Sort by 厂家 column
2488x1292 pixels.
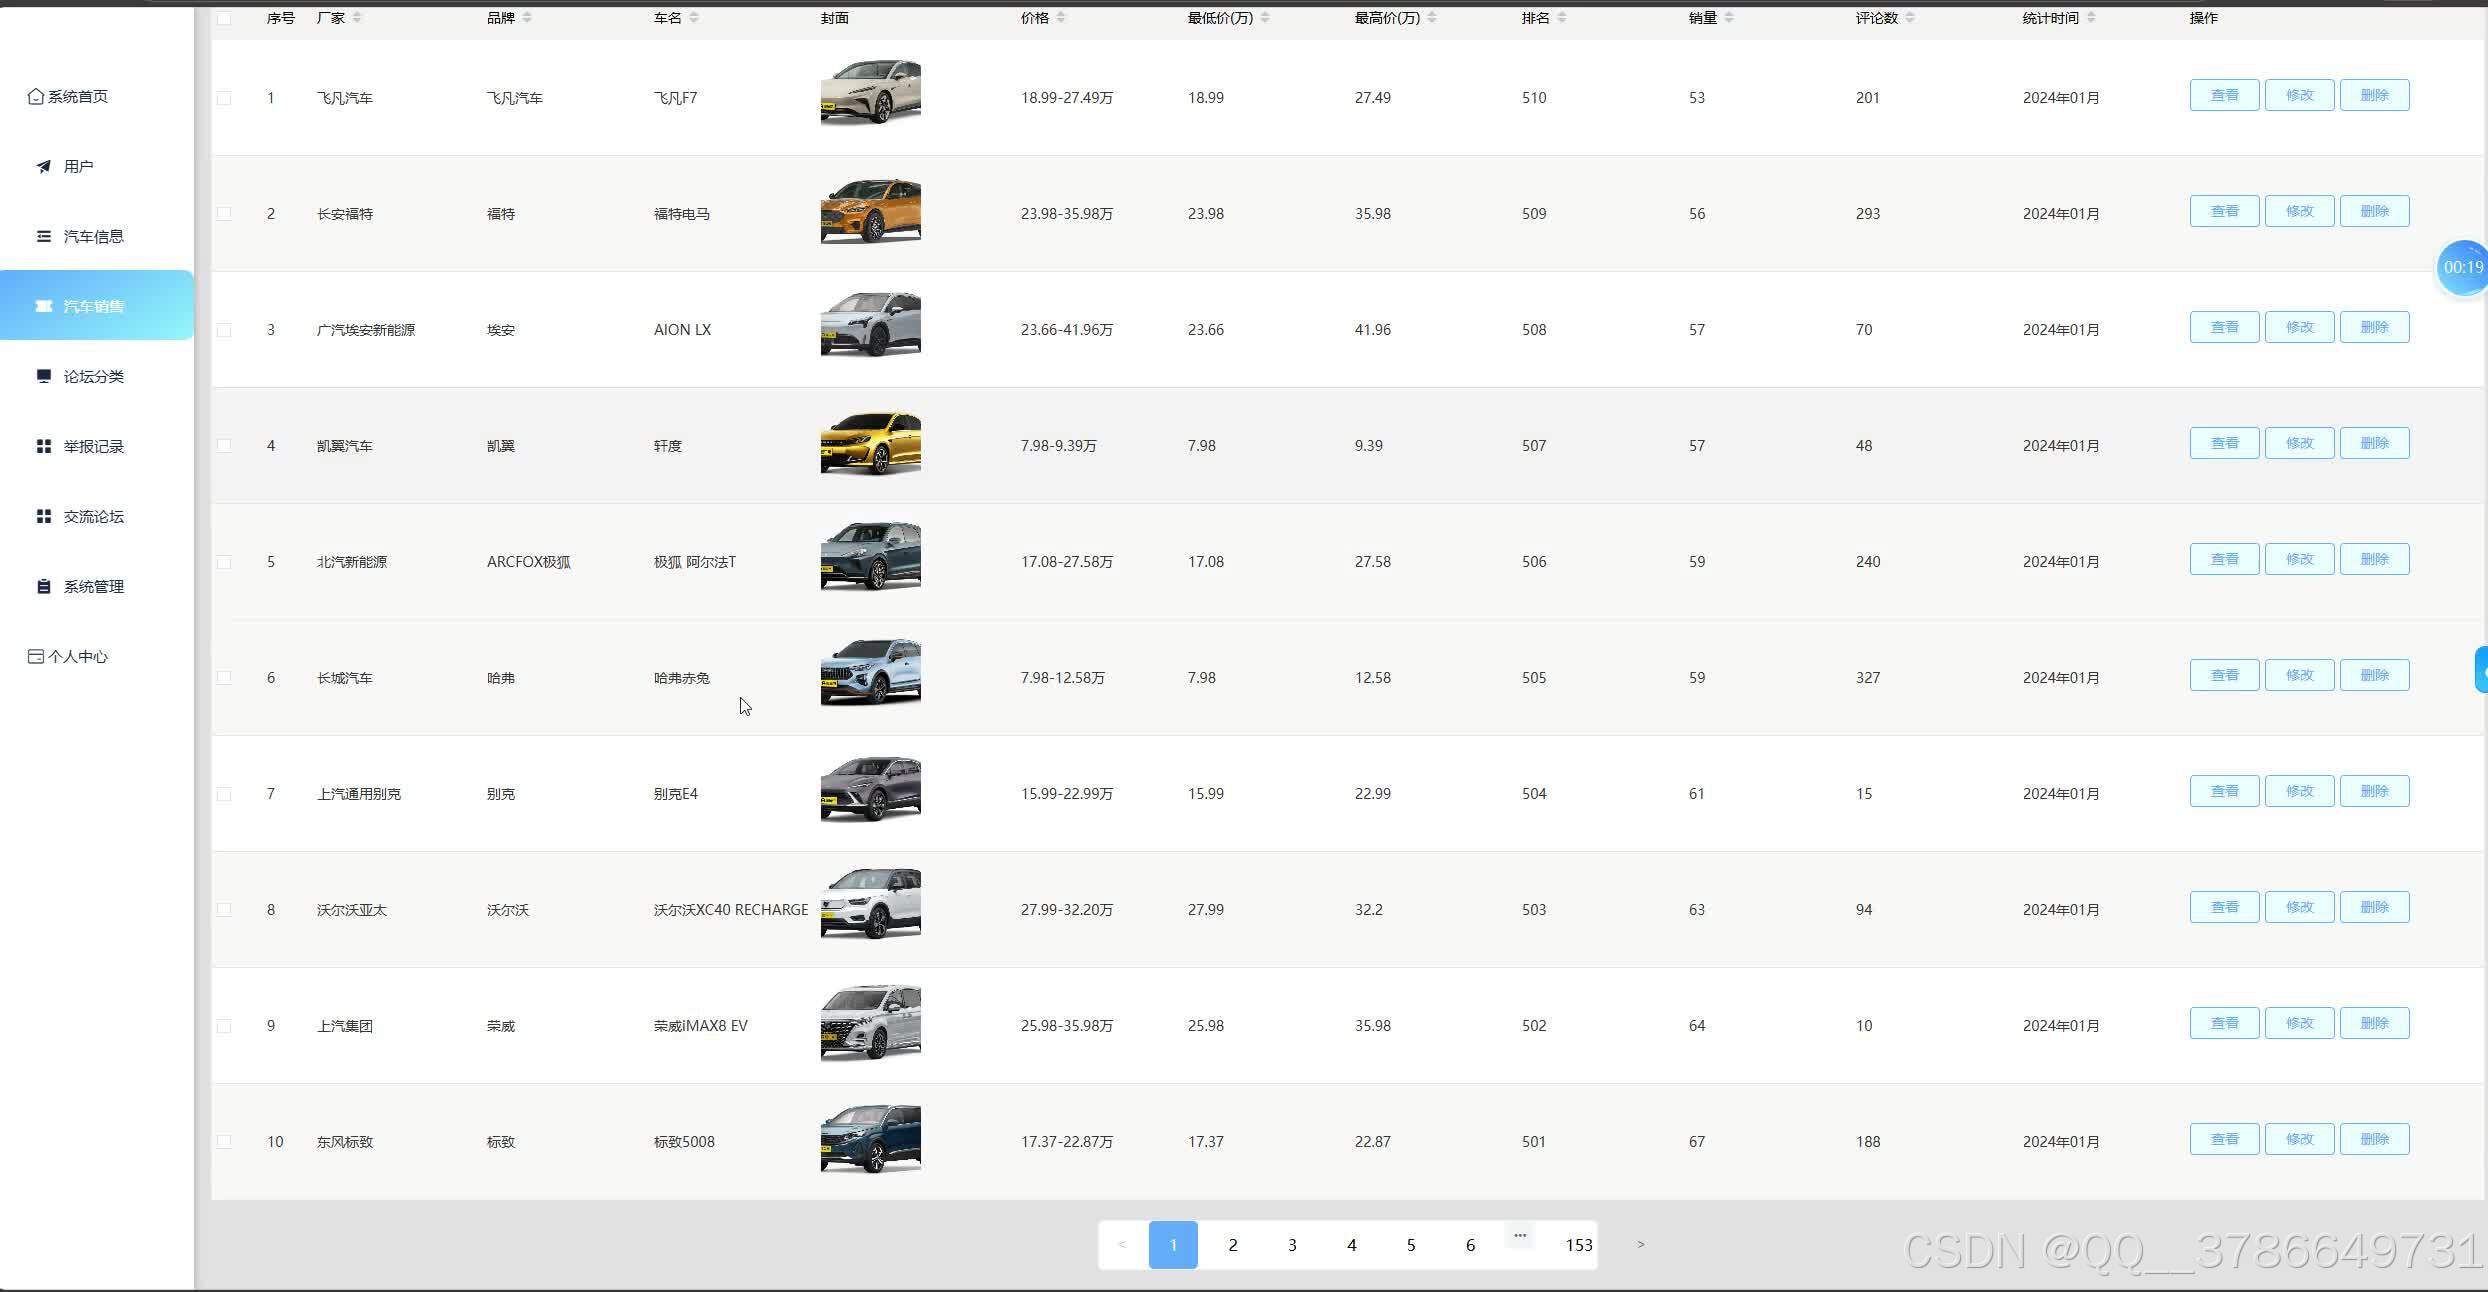(x=357, y=18)
